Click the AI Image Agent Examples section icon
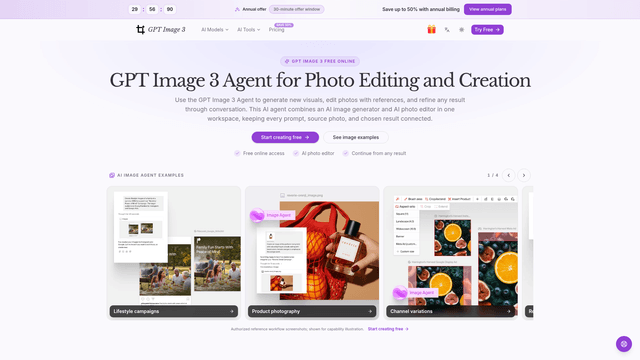Screen dimensions: 640x360 point(112,175)
